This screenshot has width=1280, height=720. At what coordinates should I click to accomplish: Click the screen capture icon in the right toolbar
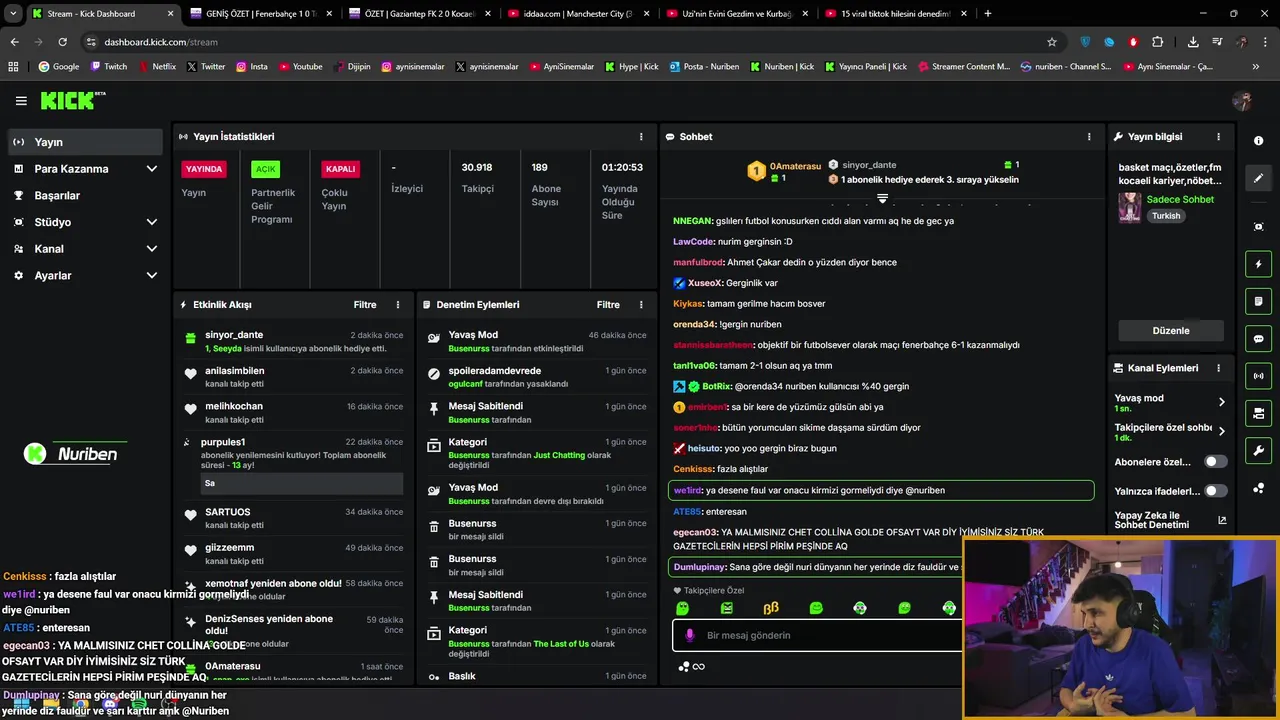1258,227
